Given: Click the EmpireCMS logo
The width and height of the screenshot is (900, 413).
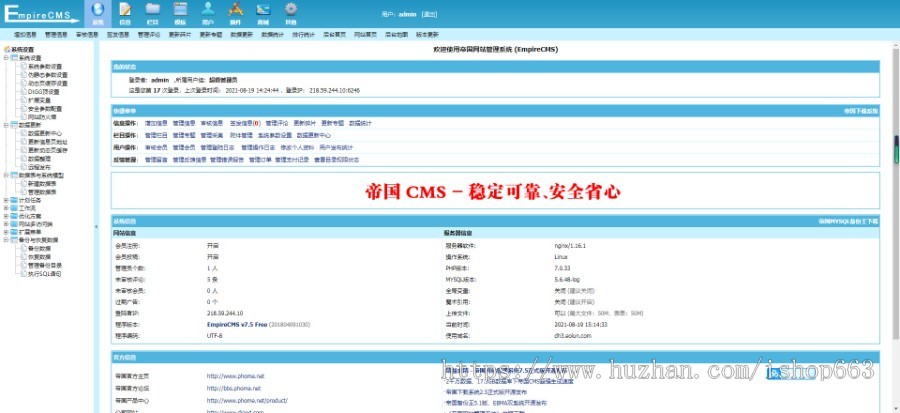Looking at the screenshot, I should (41, 14).
